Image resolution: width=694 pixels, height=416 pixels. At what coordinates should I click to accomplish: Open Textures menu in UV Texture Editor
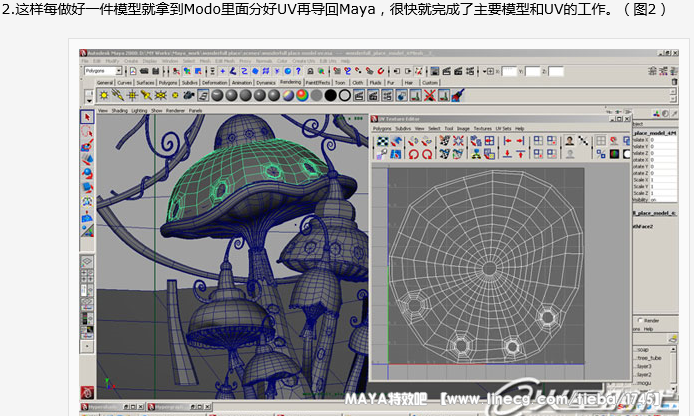pyautogui.click(x=482, y=128)
